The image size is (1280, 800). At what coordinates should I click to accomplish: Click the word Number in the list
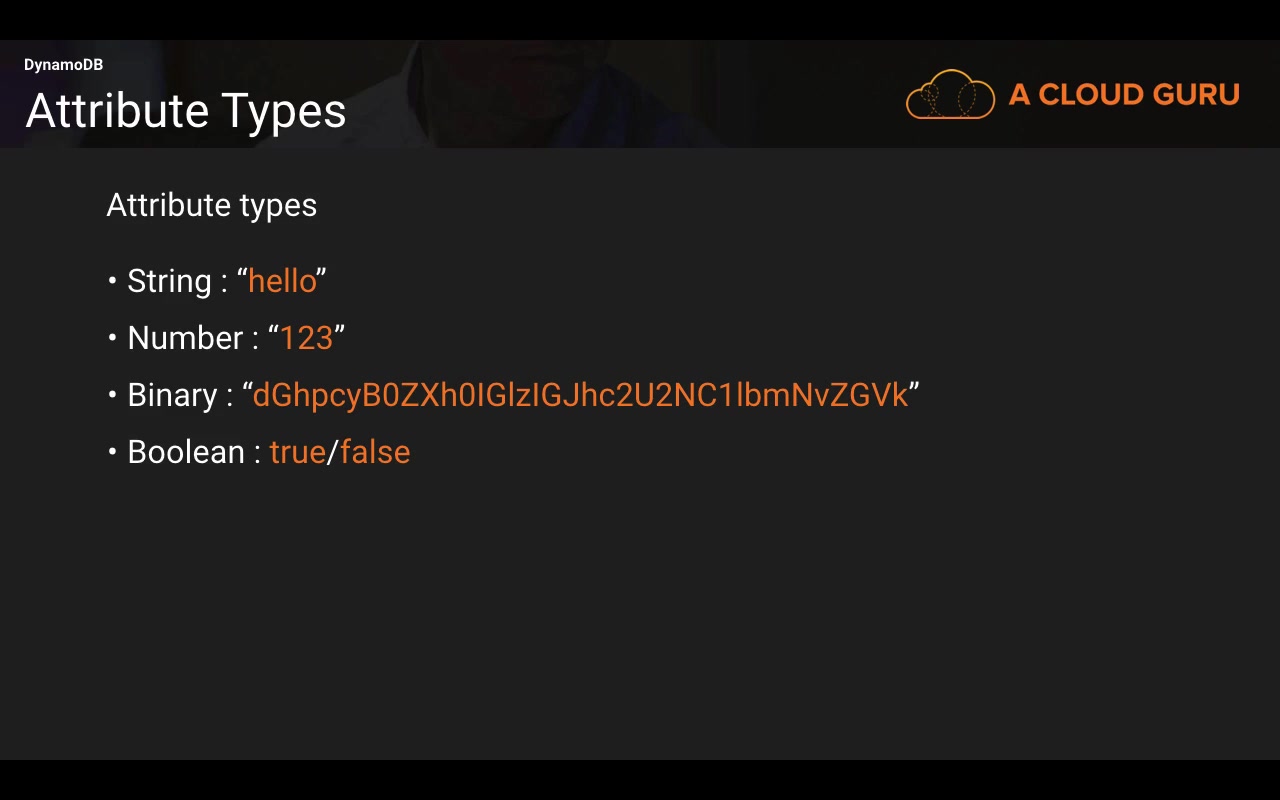[x=185, y=338]
